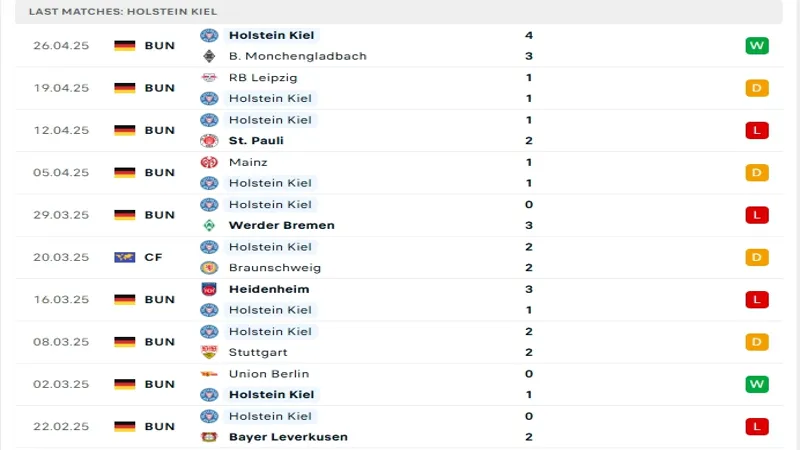This screenshot has width=800, height=450.
Task: Click the Heidenheim club logo
Action: (209, 289)
